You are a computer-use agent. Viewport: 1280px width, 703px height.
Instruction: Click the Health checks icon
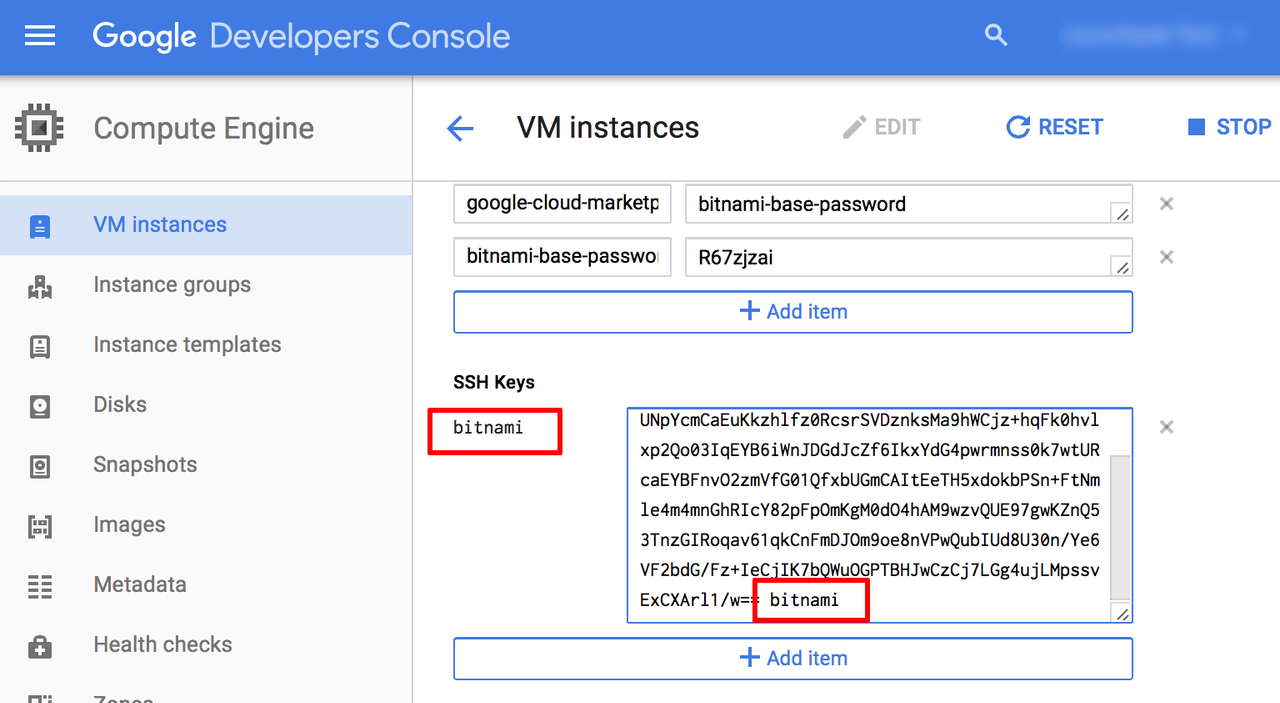(40, 646)
